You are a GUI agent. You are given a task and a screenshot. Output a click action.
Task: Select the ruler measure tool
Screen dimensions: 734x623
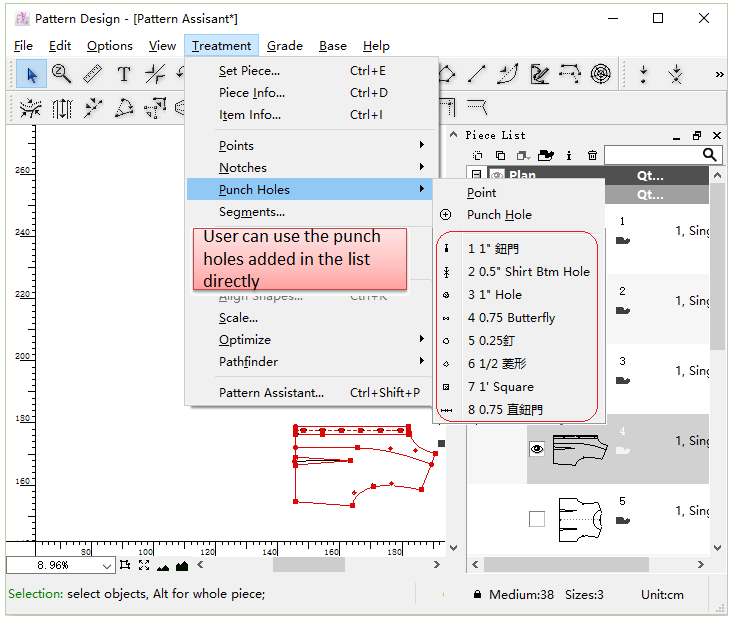(x=92, y=74)
